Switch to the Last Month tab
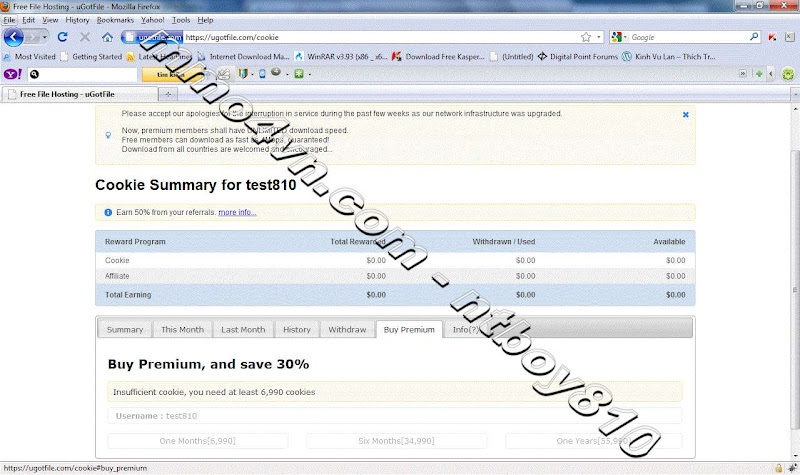This screenshot has width=800, height=475. pyautogui.click(x=243, y=330)
